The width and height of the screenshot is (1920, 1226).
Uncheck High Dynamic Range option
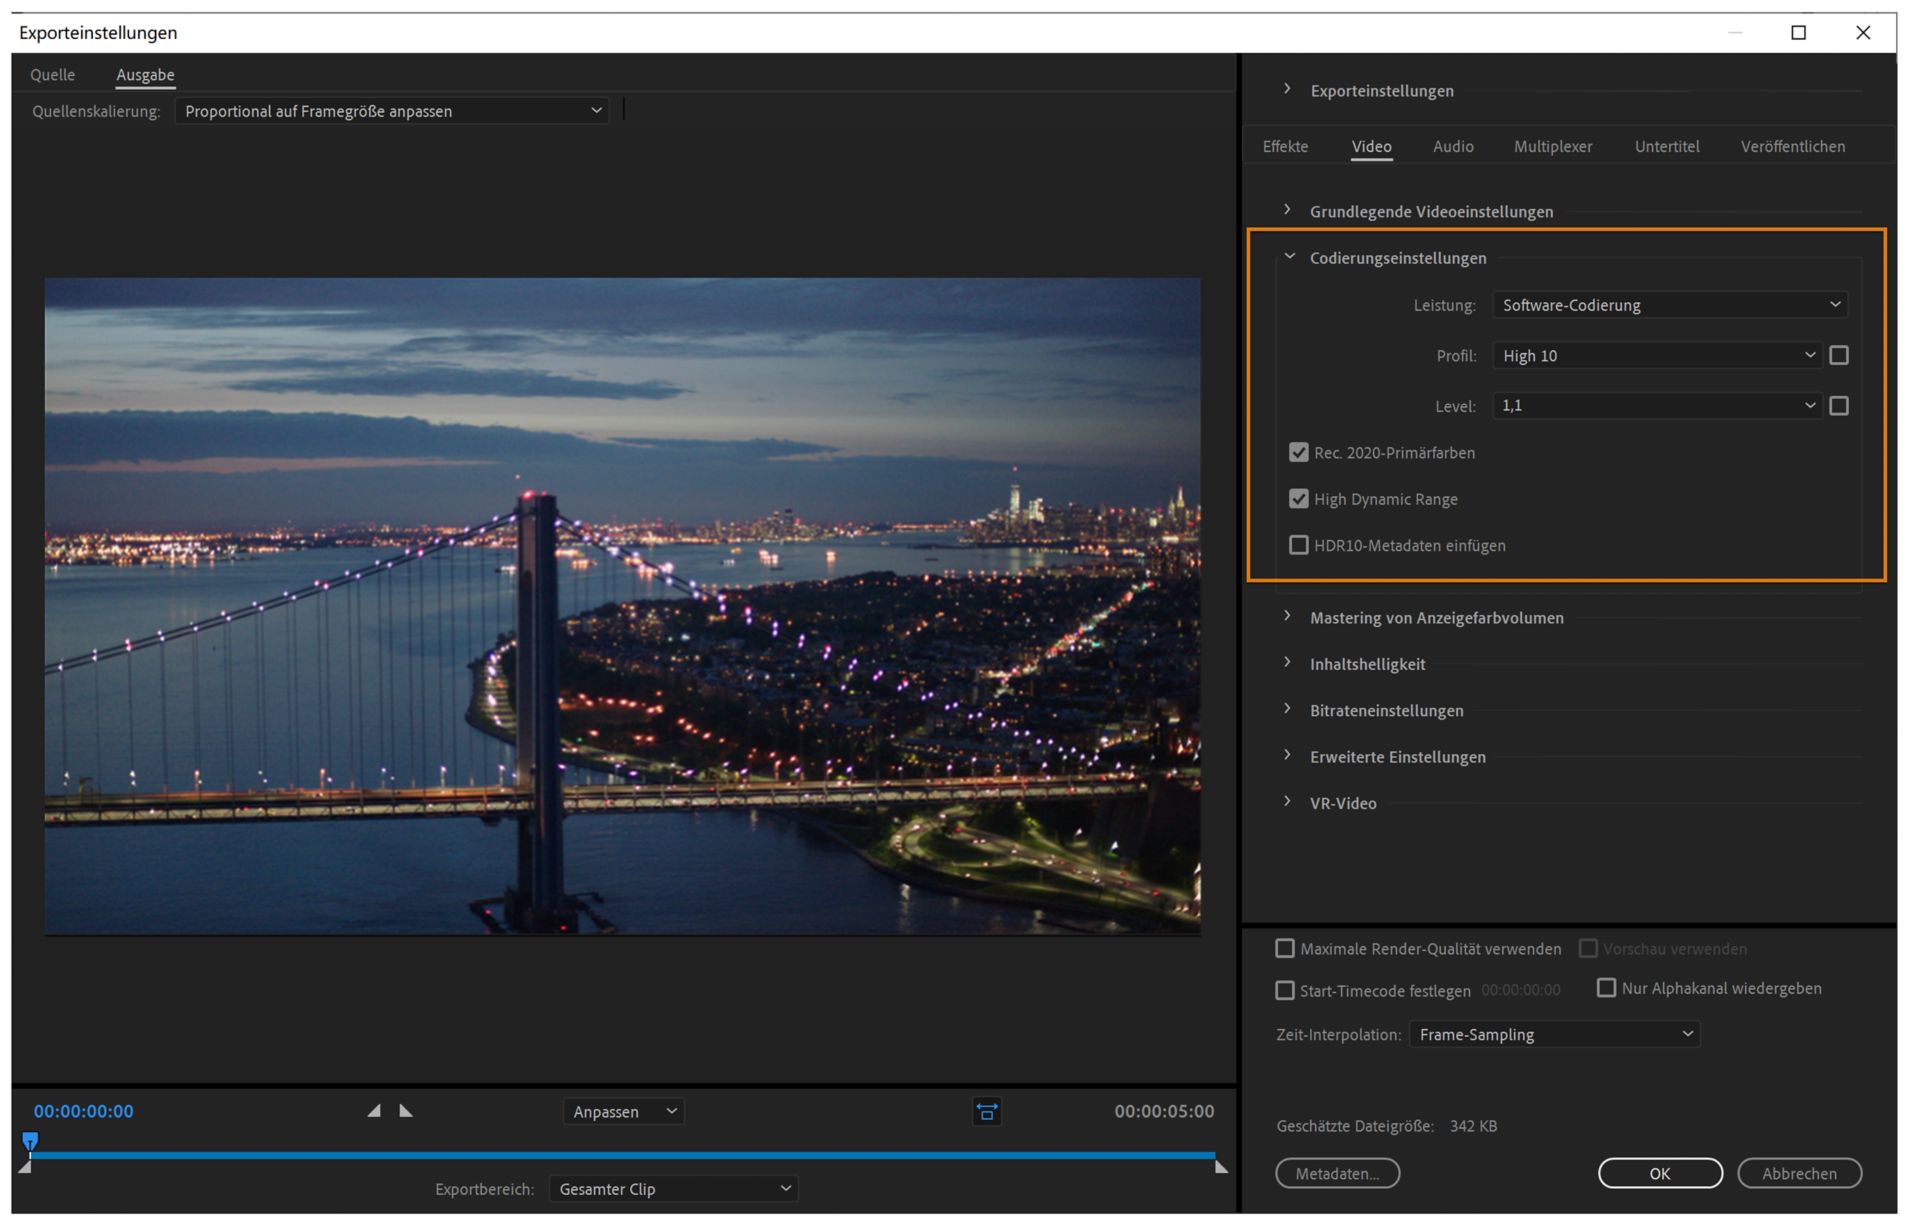(x=1298, y=499)
